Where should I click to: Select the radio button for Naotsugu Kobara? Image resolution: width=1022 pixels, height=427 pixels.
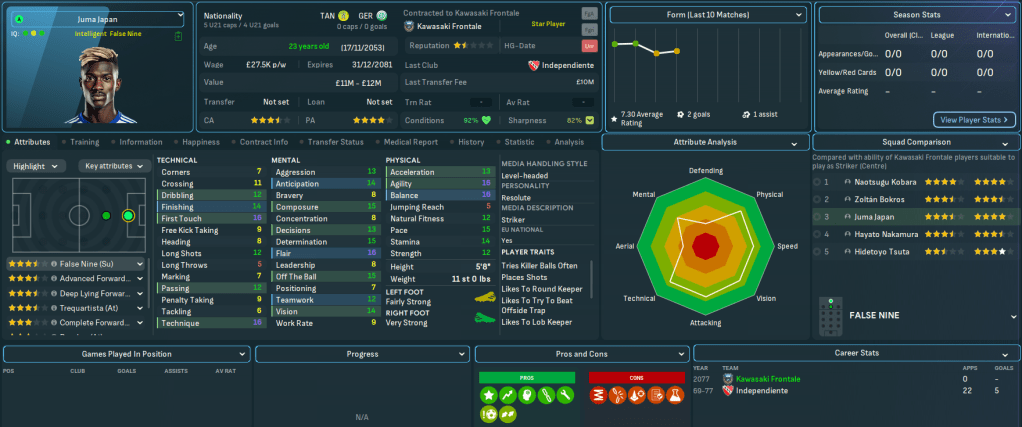(x=817, y=183)
